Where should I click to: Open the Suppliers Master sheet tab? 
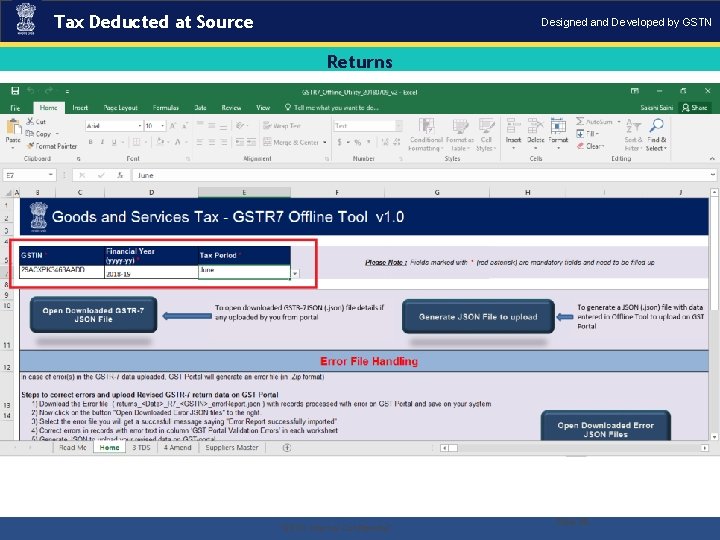coord(232,447)
